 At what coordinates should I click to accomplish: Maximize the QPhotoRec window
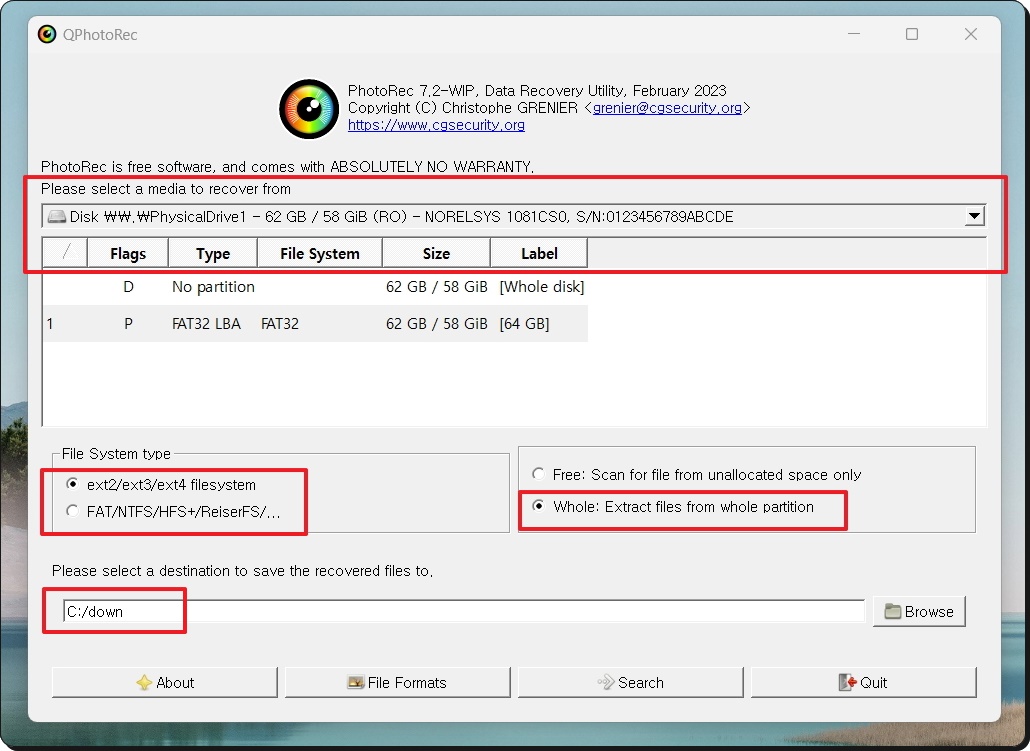tap(912, 34)
